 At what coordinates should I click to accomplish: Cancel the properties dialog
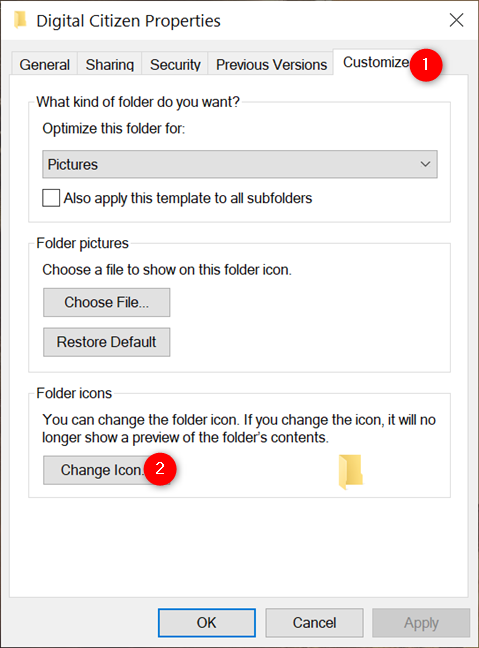315,623
